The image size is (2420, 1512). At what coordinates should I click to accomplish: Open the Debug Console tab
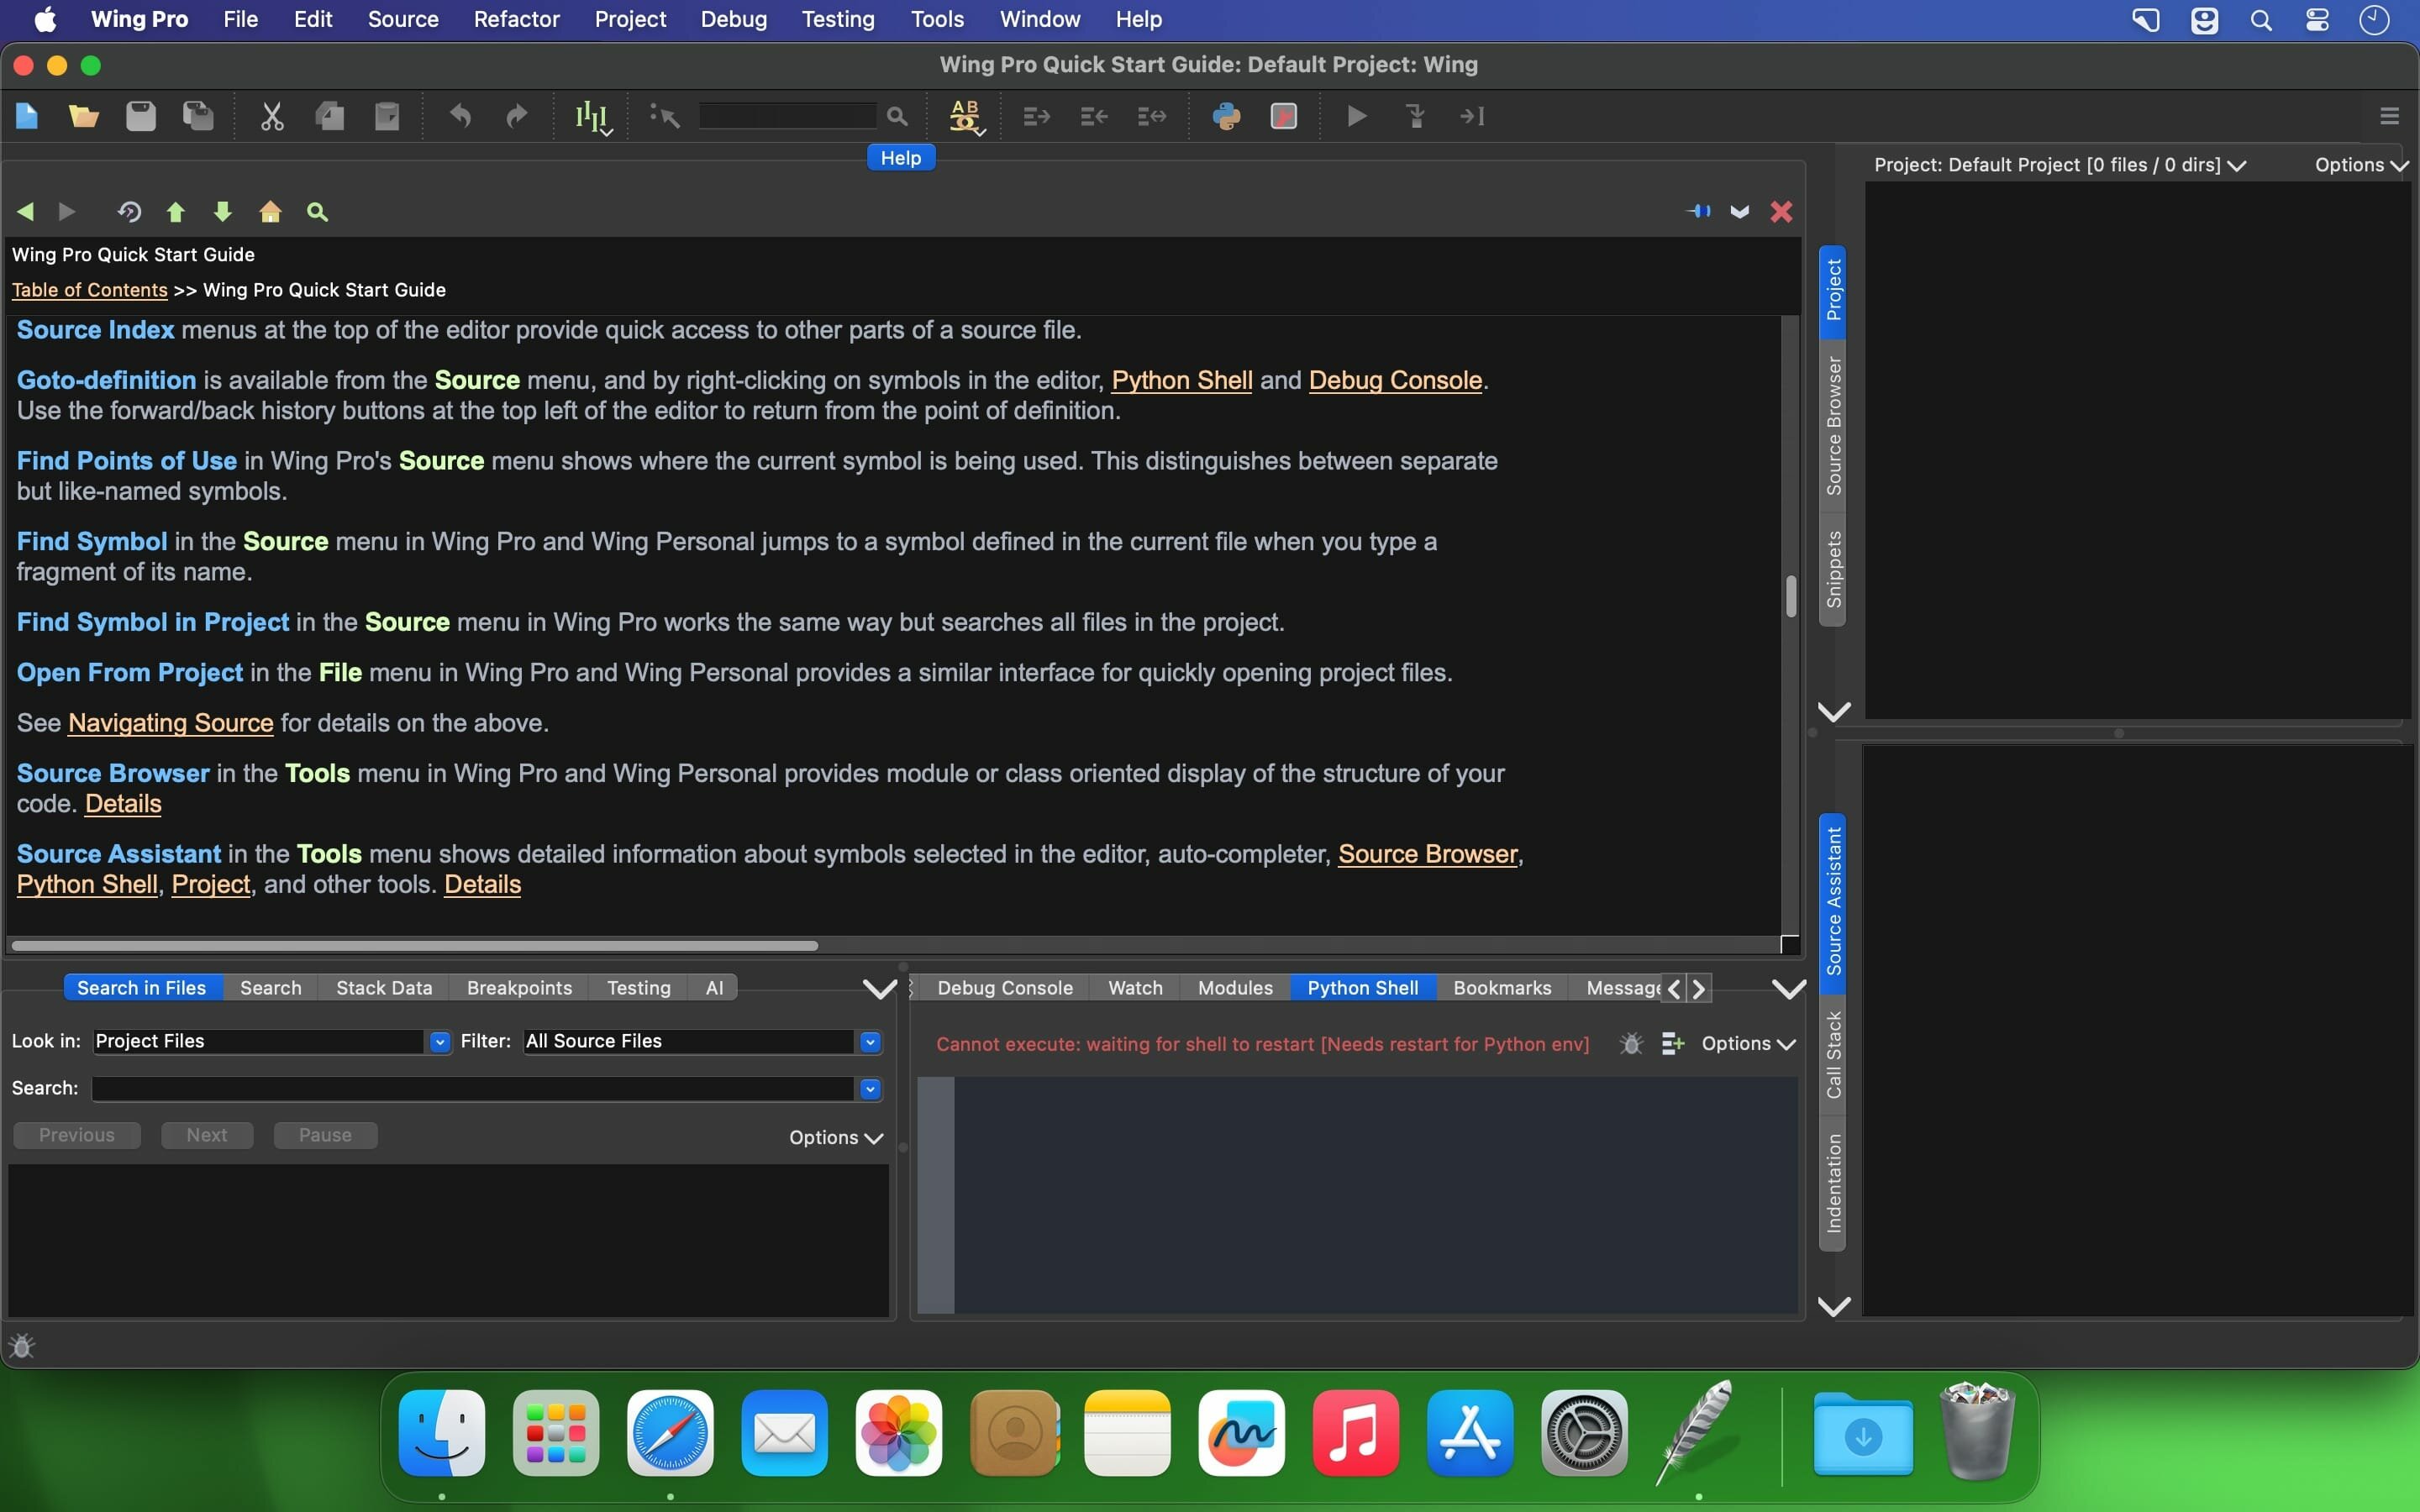[x=1005, y=988]
